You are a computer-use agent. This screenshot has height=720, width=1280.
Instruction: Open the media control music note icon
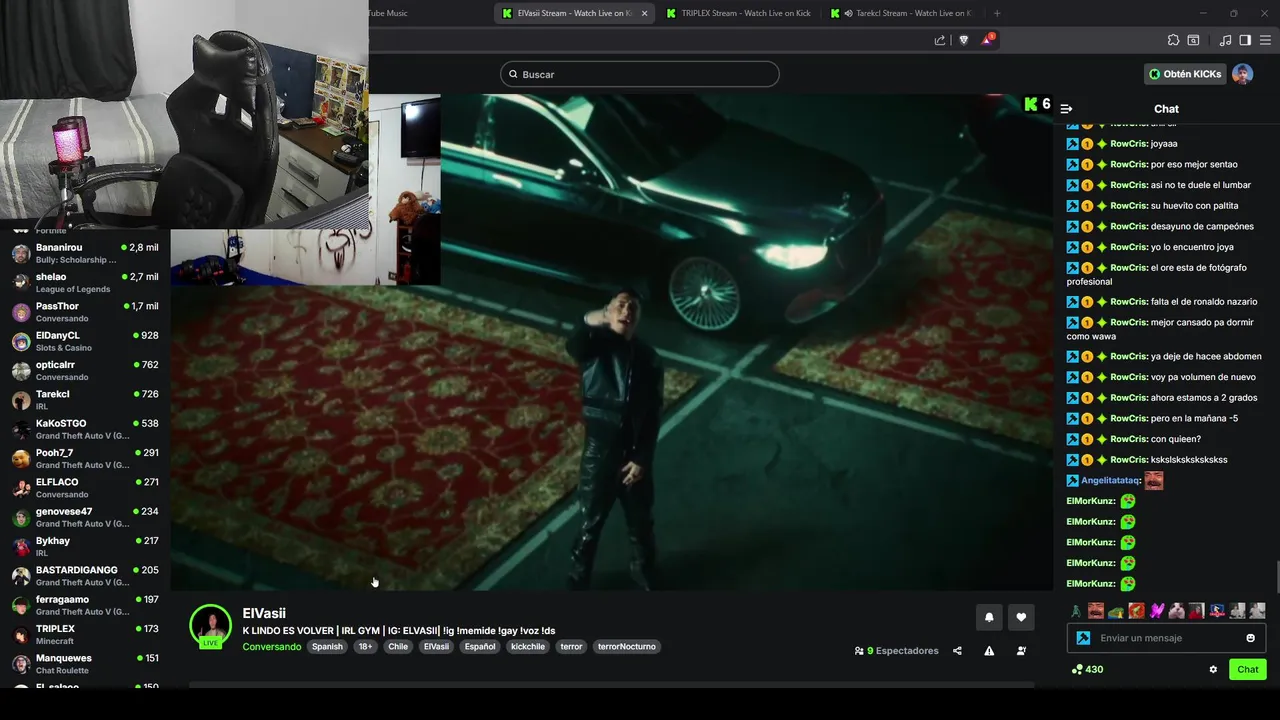pos(1225,40)
